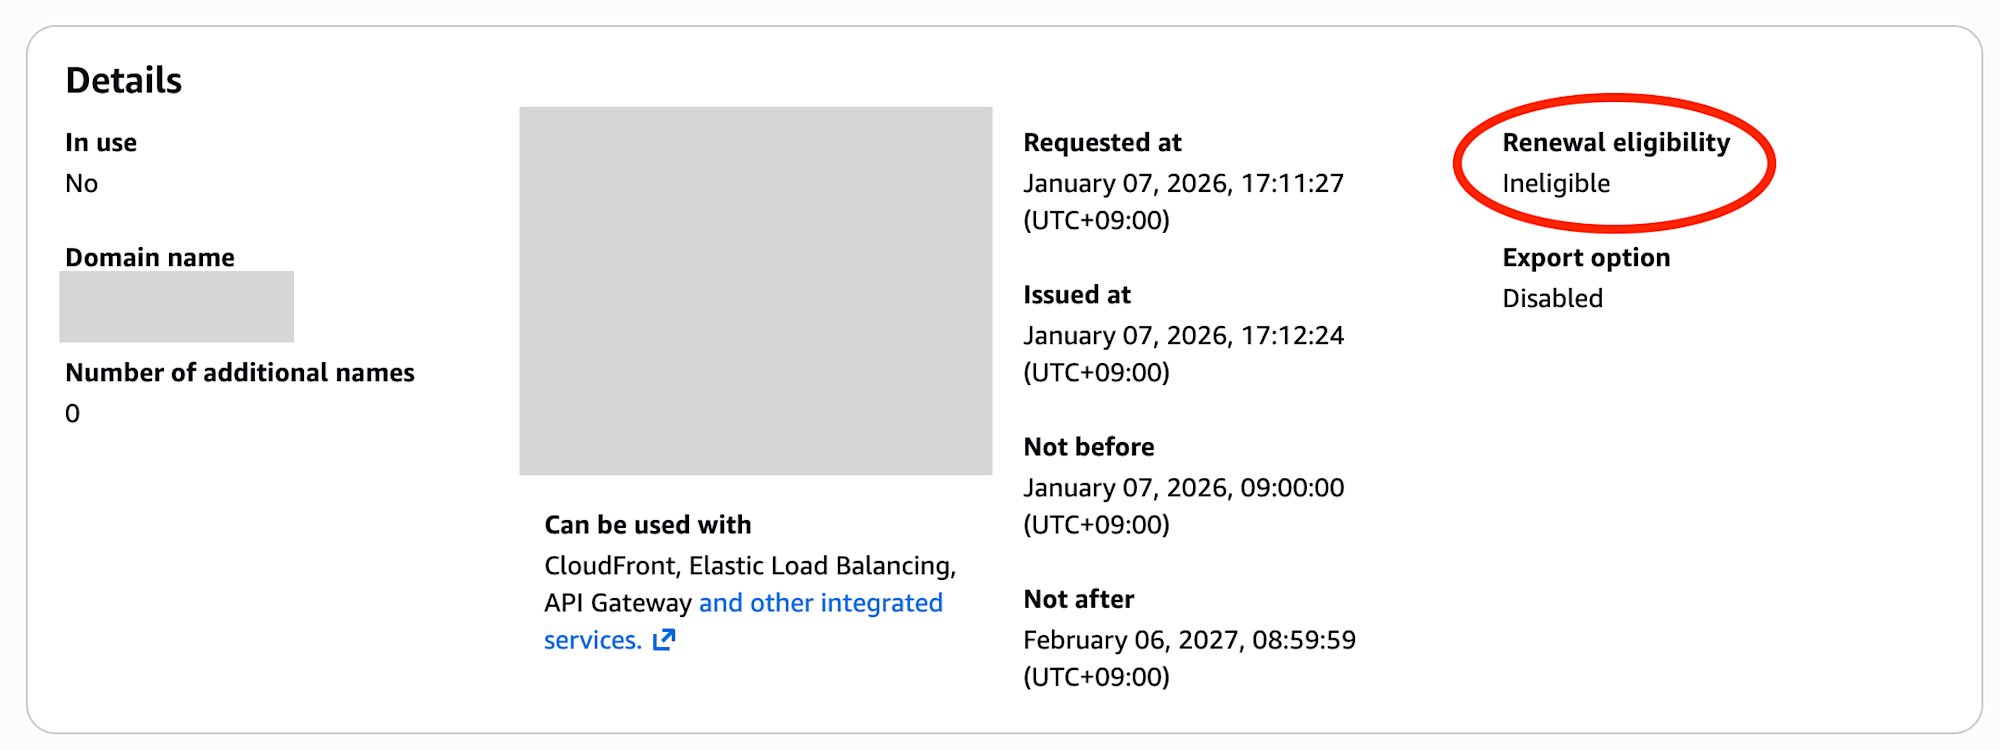This screenshot has width=2000, height=750.
Task: Select the Renewal eligibility label
Action: [x=1615, y=143]
